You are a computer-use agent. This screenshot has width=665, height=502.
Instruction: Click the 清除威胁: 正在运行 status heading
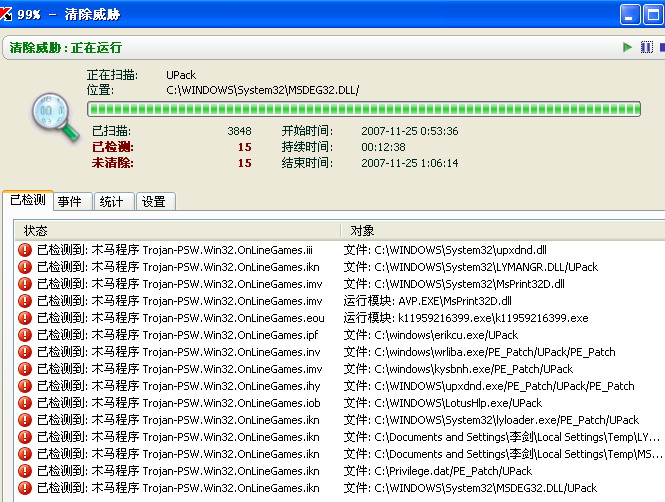pos(66,47)
